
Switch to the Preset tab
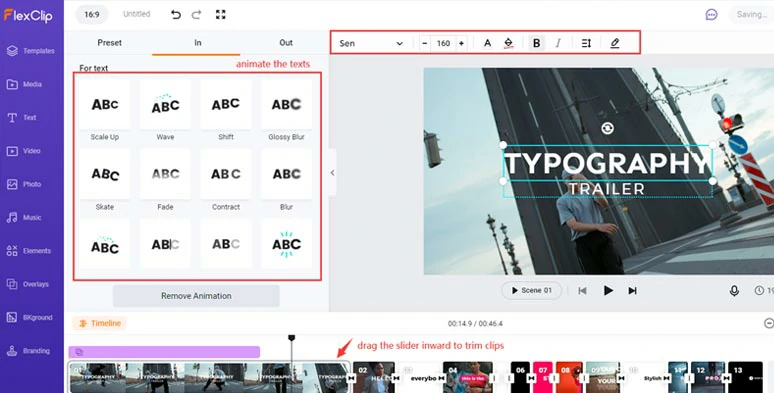click(x=110, y=43)
